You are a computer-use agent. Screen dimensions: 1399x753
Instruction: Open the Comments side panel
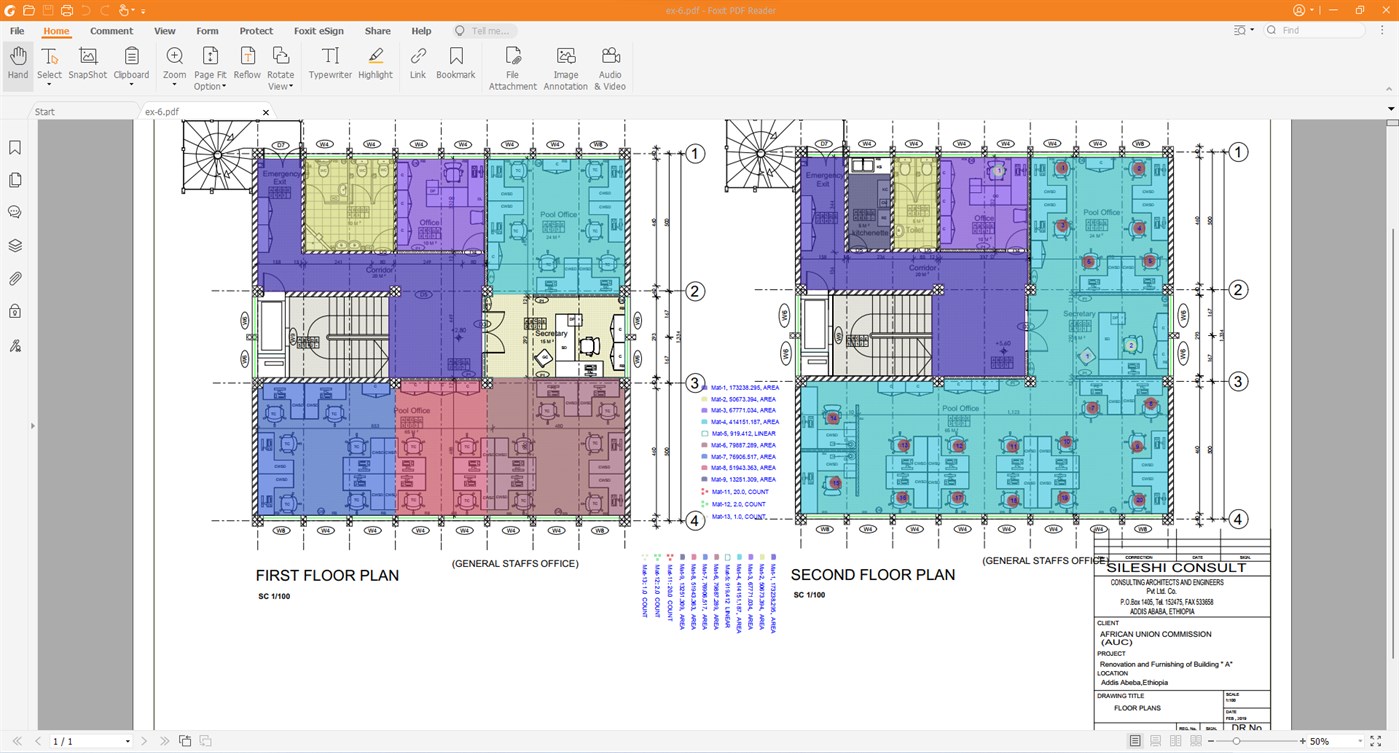pyautogui.click(x=15, y=212)
